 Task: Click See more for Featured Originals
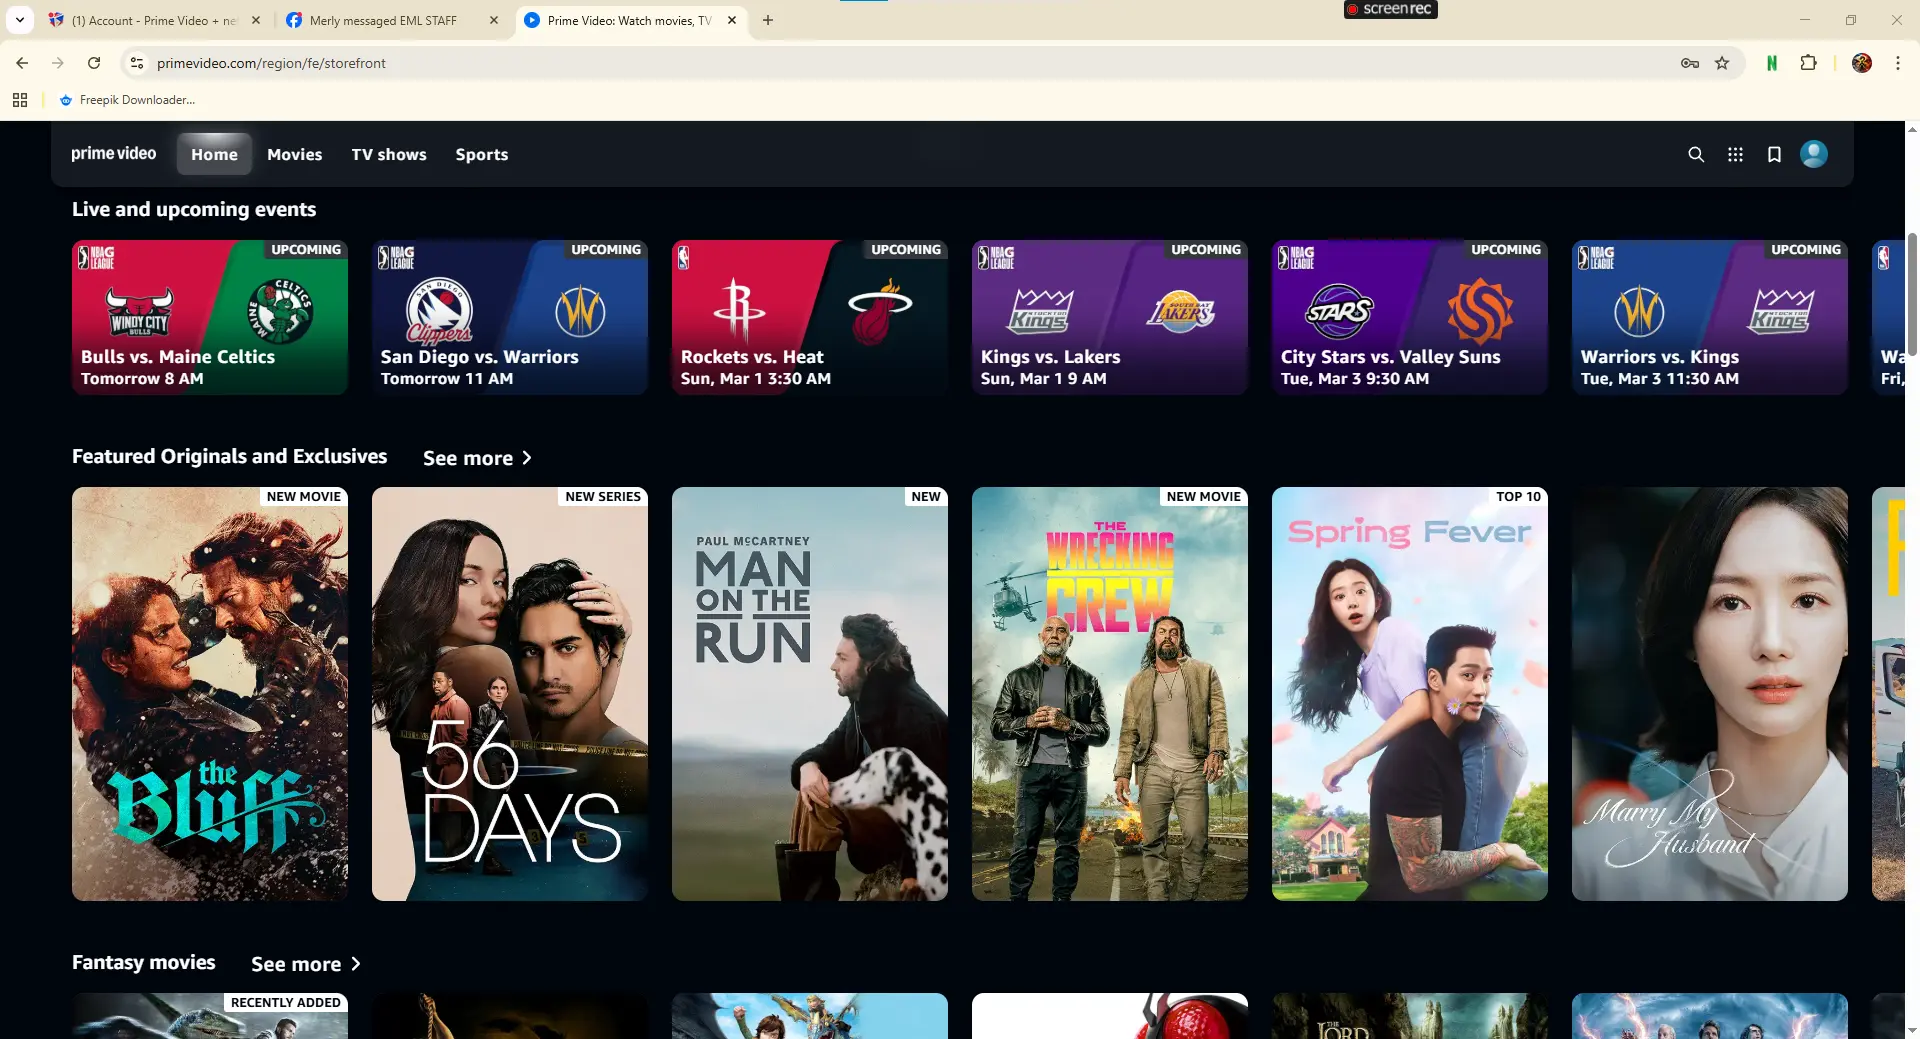[x=477, y=458]
